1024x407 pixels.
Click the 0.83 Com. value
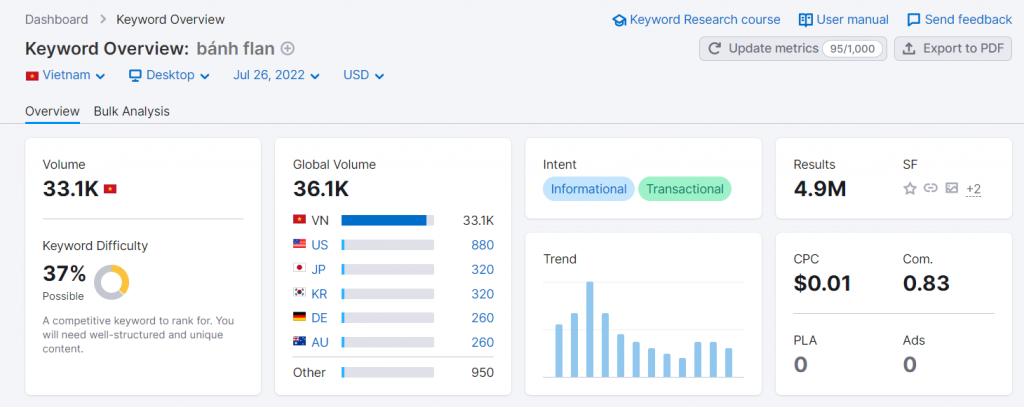(x=926, y=284)
